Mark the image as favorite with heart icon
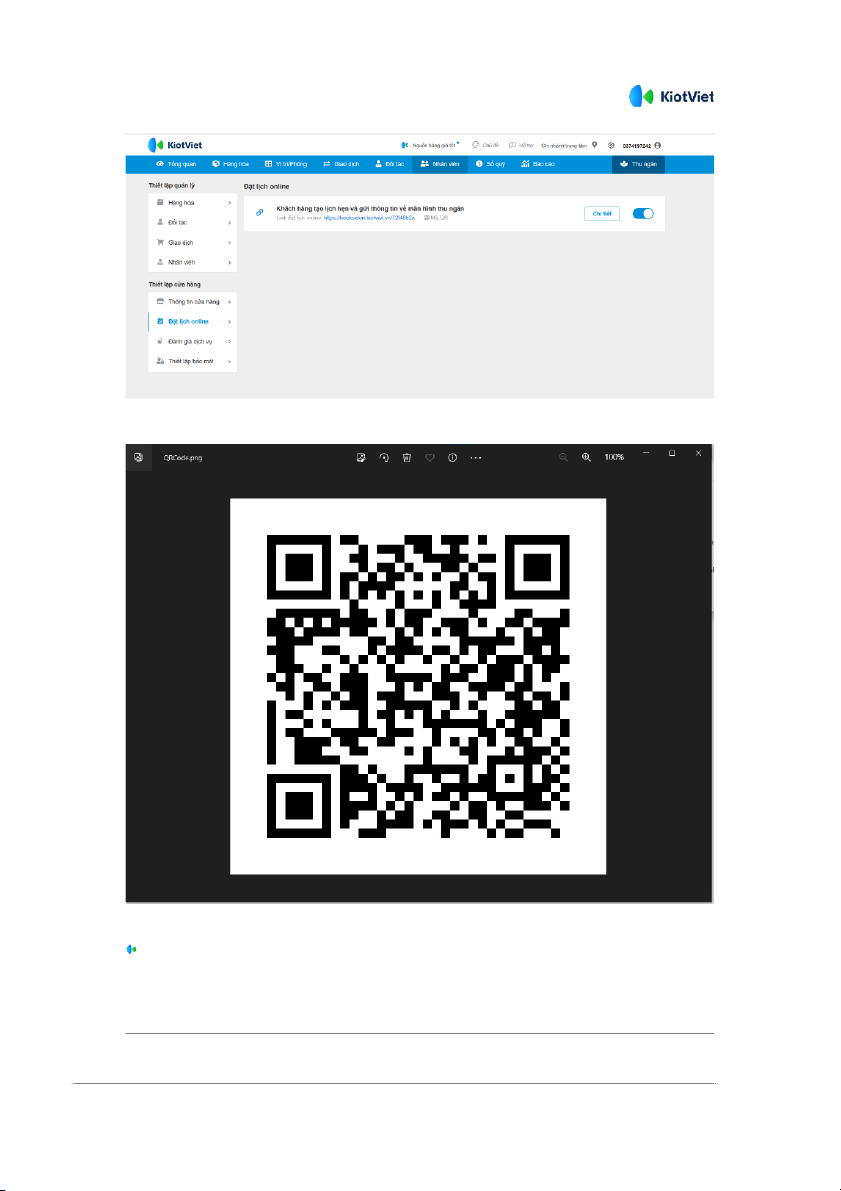Screen dimensions: 841x1191 429,457
